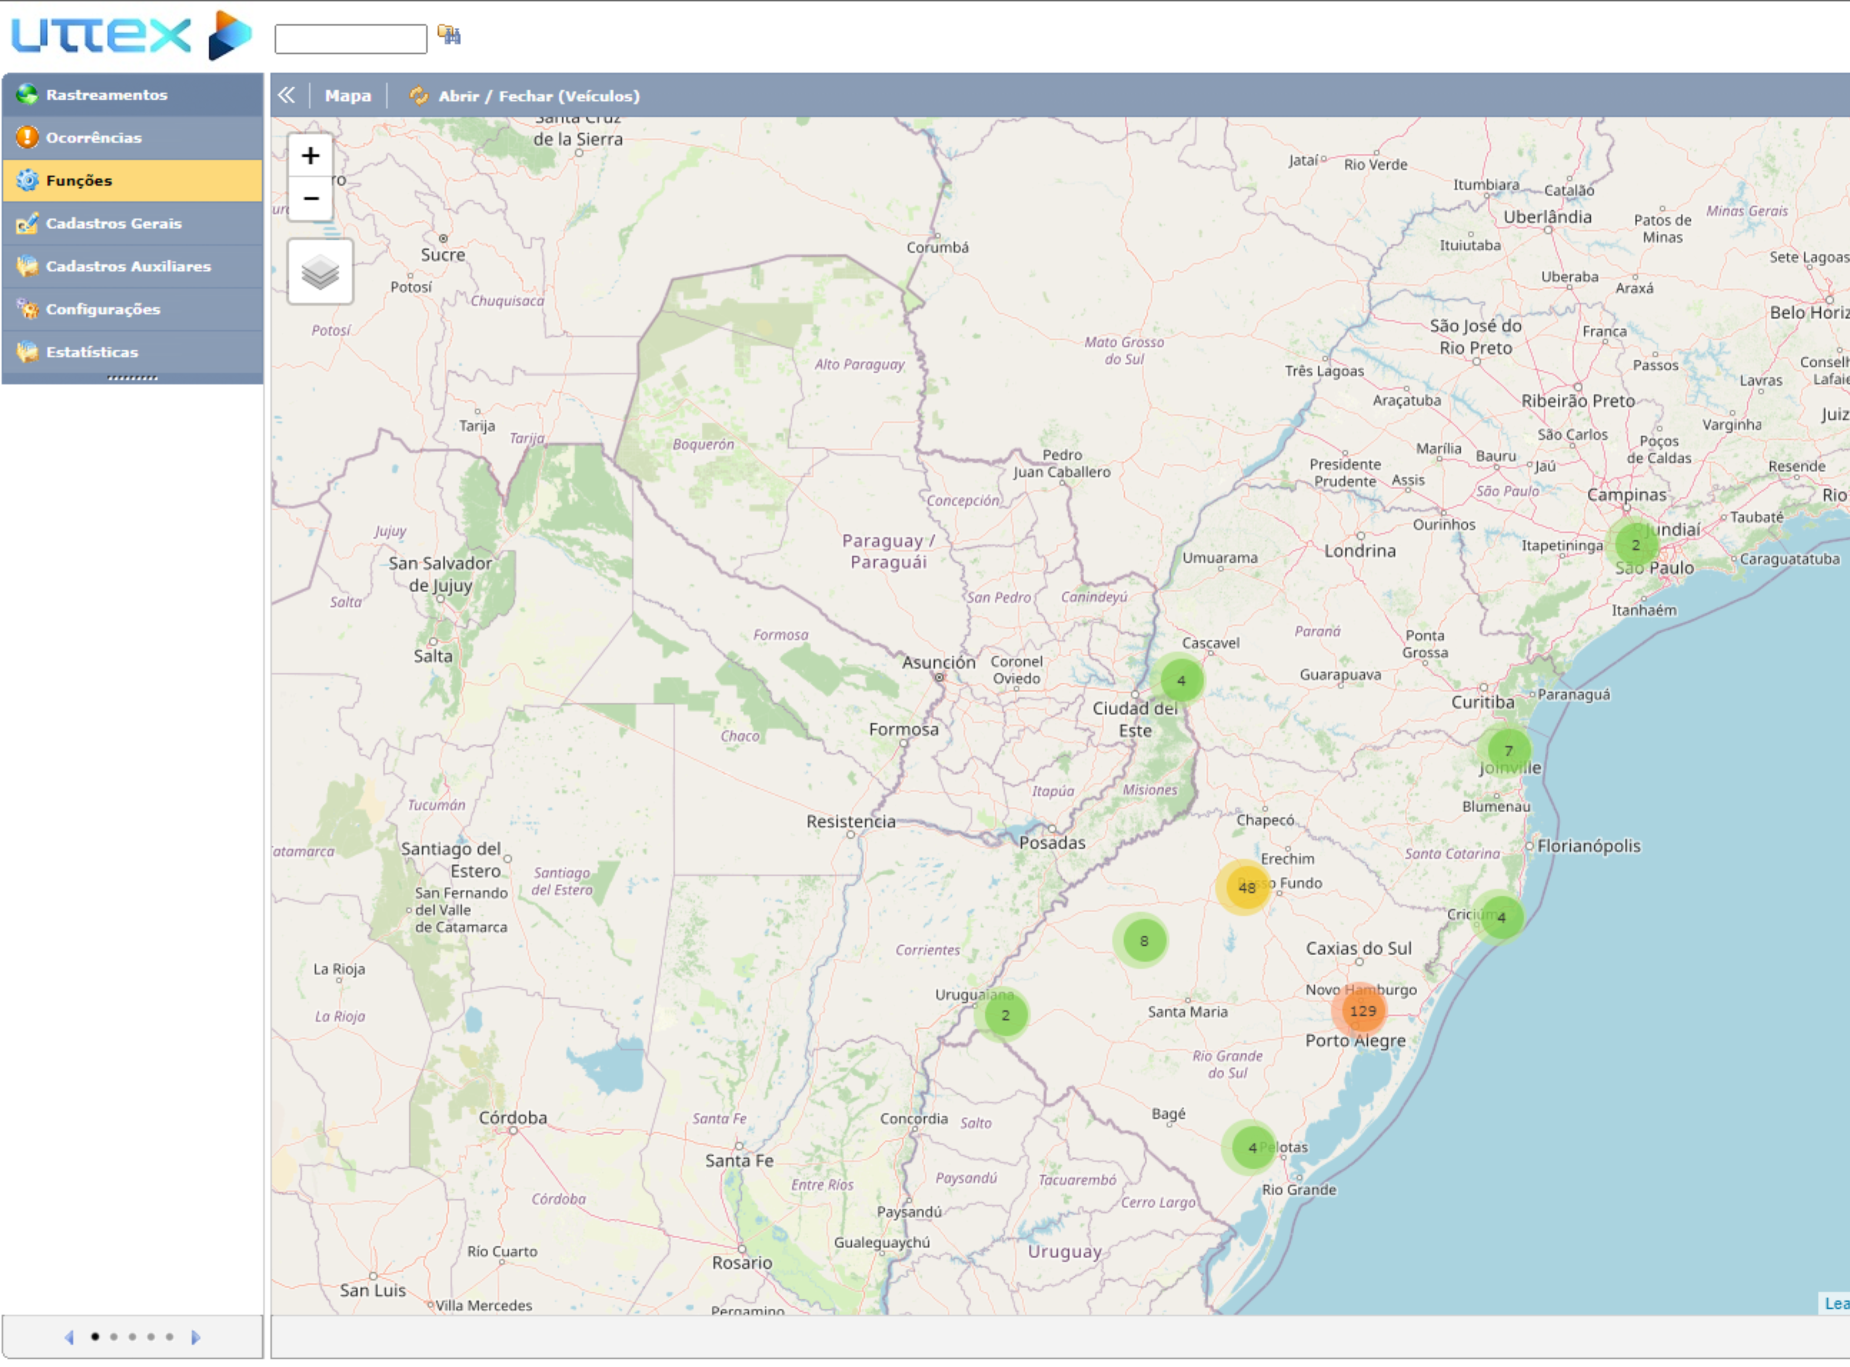Click the Cadastros Auxiliares icon
The height and width of the screenshot is (1367, 1850).
tap(27, 267)
